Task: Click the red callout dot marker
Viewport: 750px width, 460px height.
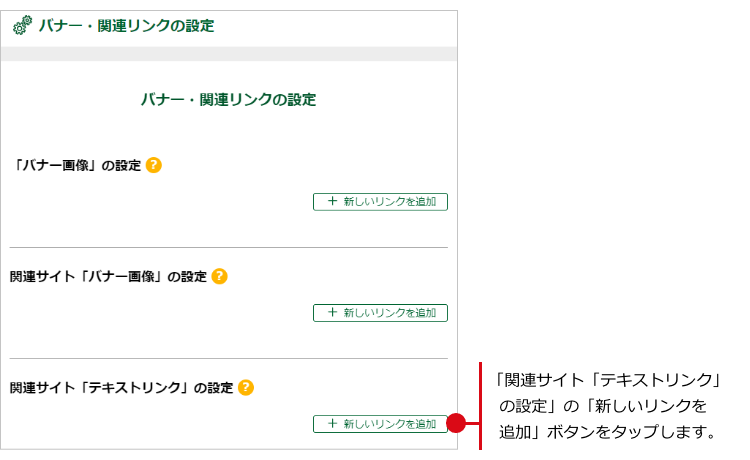Action: pos(456,423)
